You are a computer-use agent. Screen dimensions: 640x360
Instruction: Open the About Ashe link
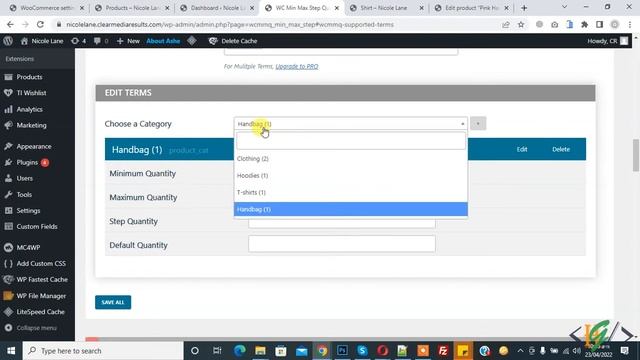tap(163, 41)
